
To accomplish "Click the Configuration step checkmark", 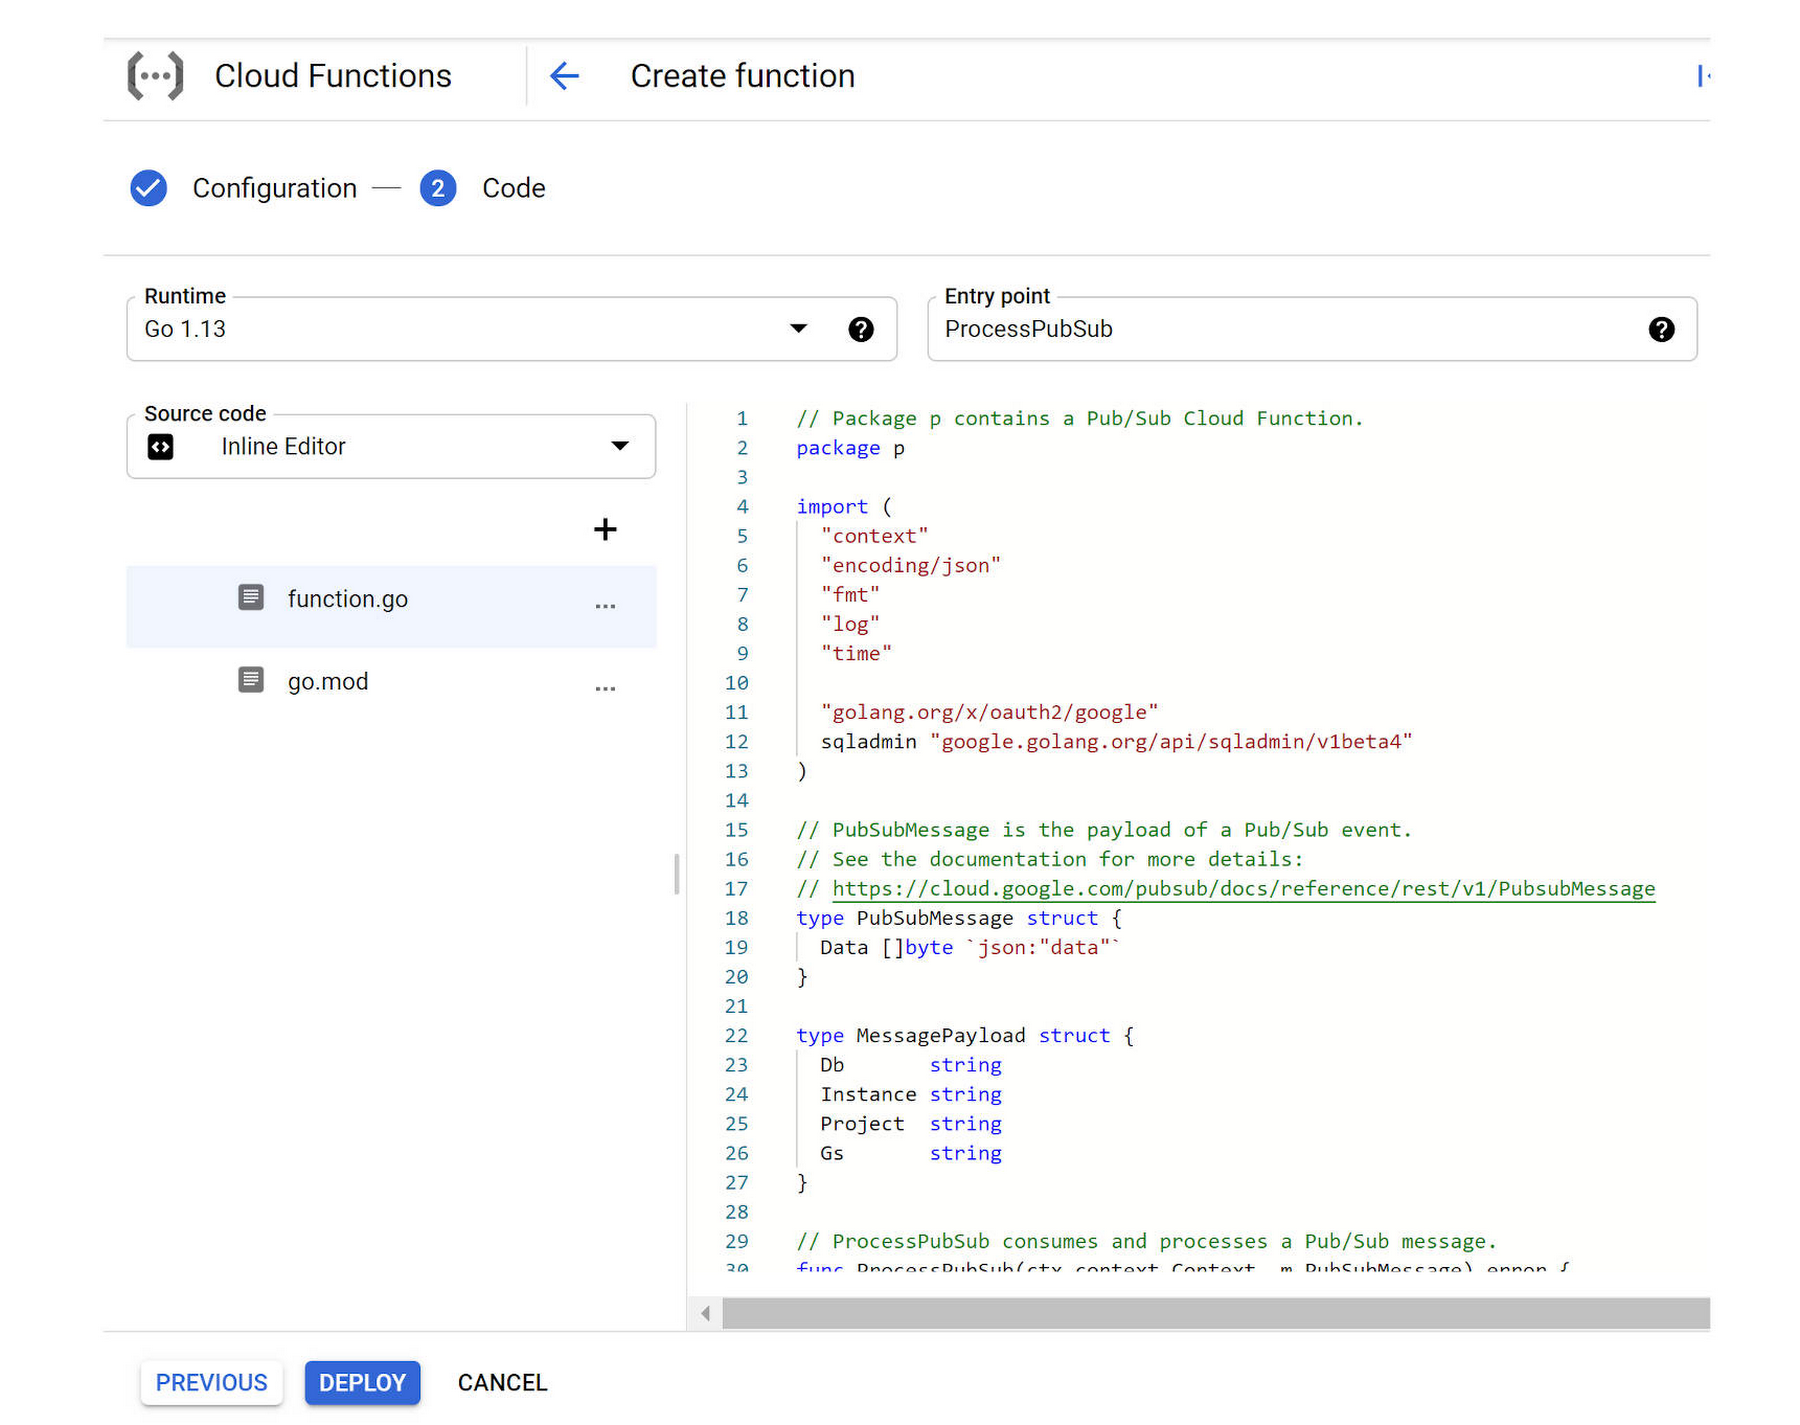I will pyautogui.click(x=148, y=188).
